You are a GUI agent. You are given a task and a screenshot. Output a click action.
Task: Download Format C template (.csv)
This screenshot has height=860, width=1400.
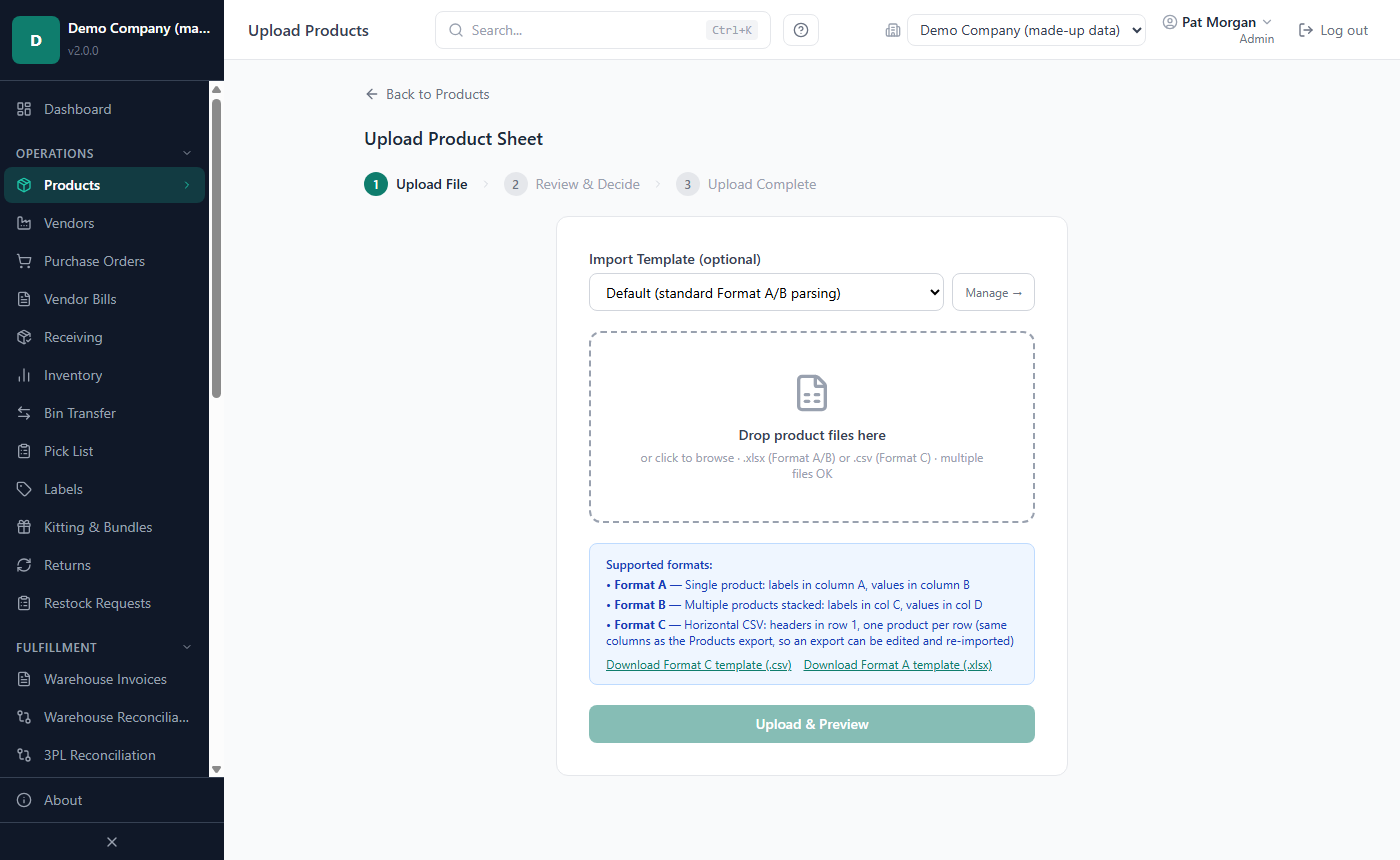[699, 664]
